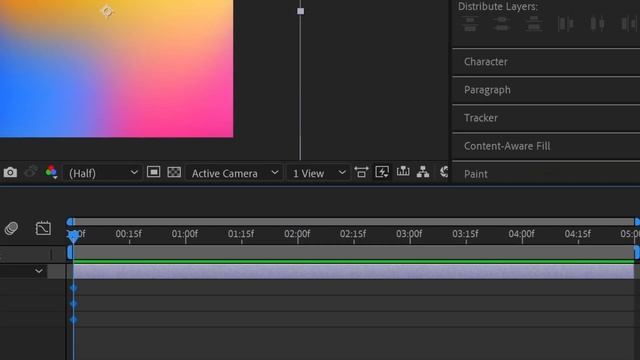Image resolution: width=640 pixels, height=360 pixels.
Task: Open the Active Camera dropdown
Action: [234, 173]
